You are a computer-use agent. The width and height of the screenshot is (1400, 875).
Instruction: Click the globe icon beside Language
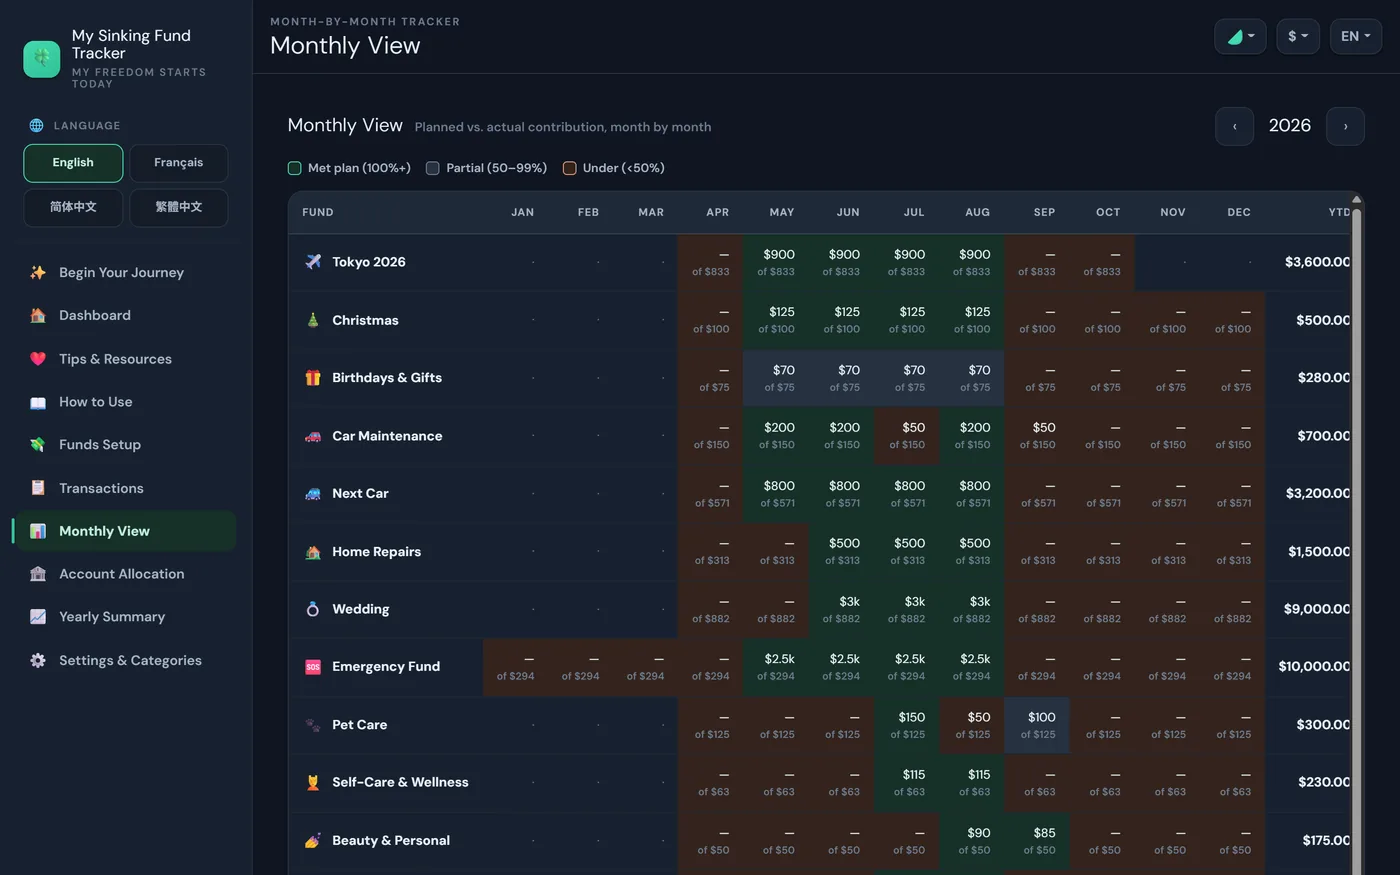[x=37, y=125]
